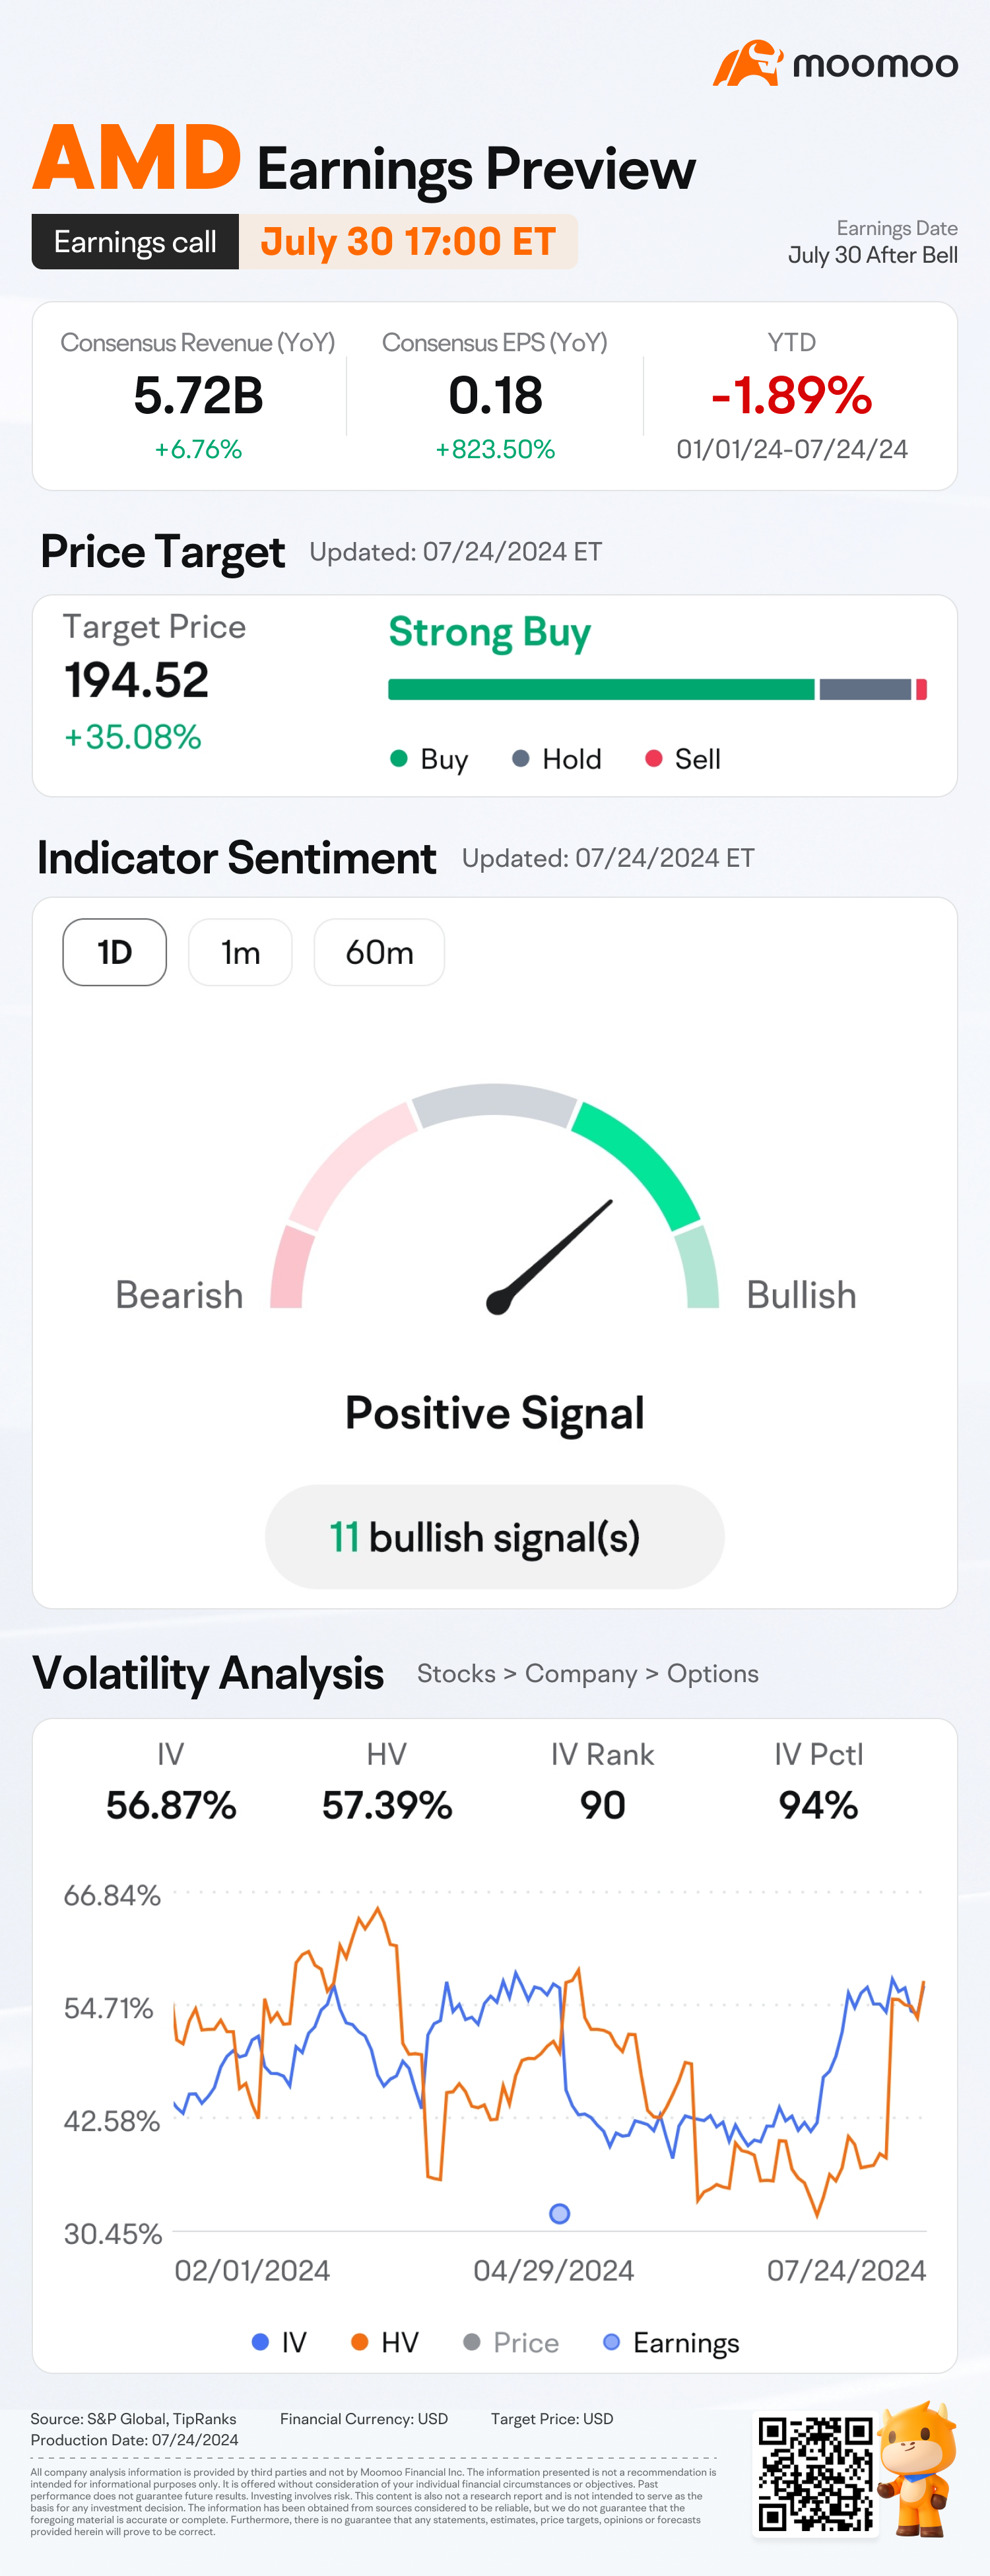Click the green Buy legend dot
This screenshot has width=990, height=2576.
click(x=398, y=758)
